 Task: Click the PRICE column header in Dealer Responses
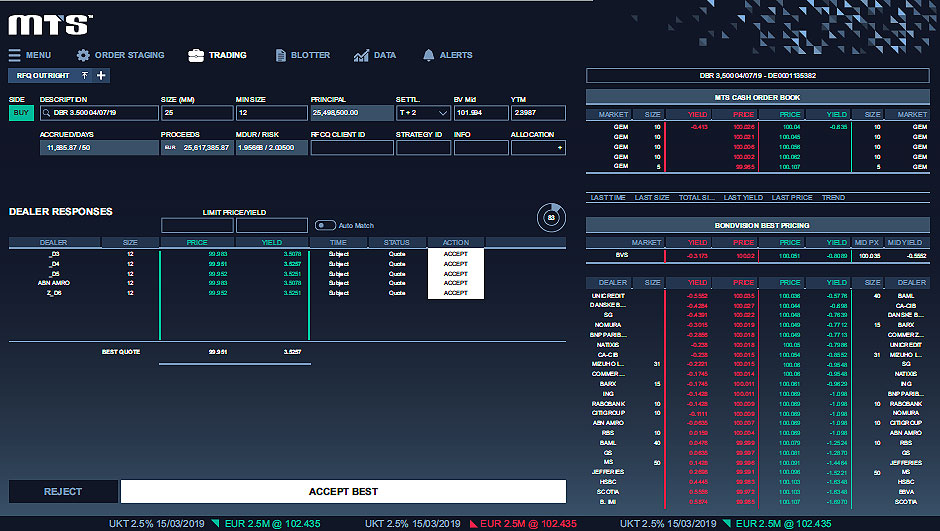pyautogui.click(x=197, y=243)
